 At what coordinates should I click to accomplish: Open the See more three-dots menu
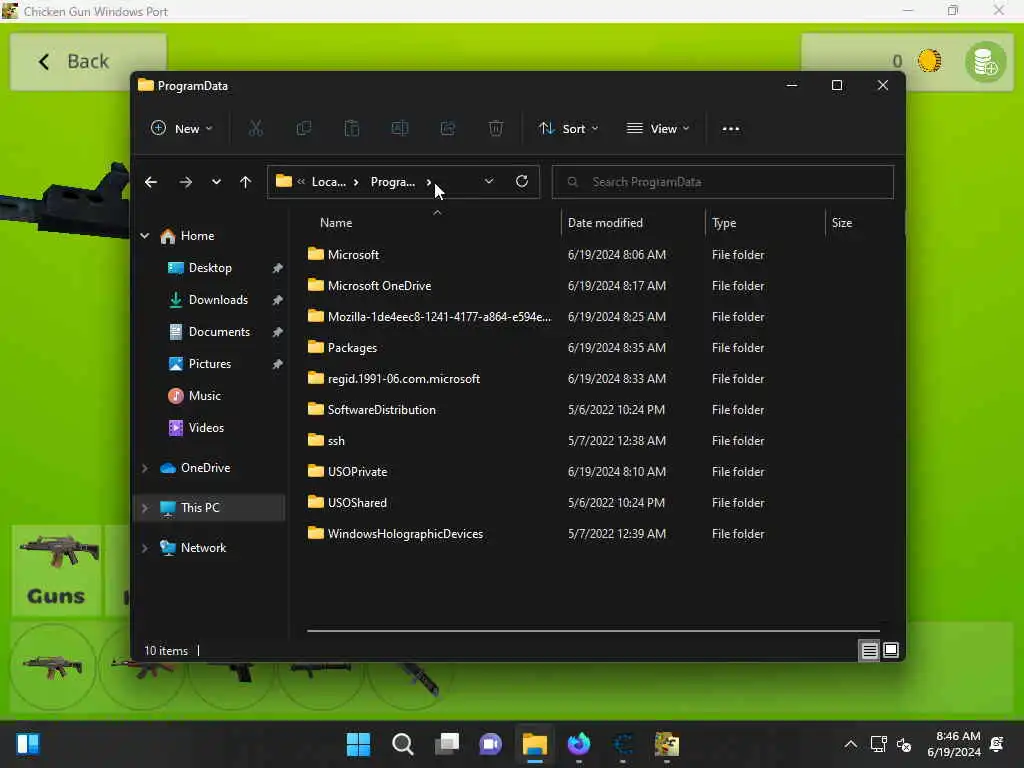coord(731,129)
